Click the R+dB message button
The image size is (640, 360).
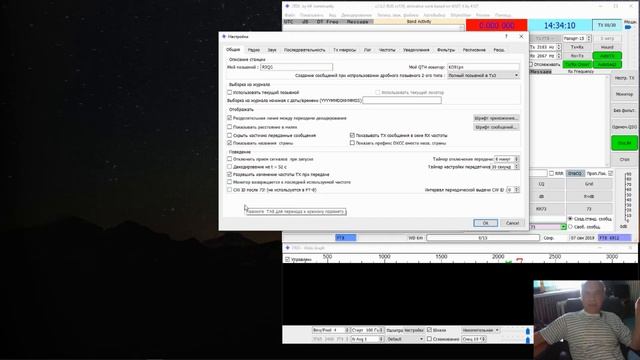pos(589,196)
